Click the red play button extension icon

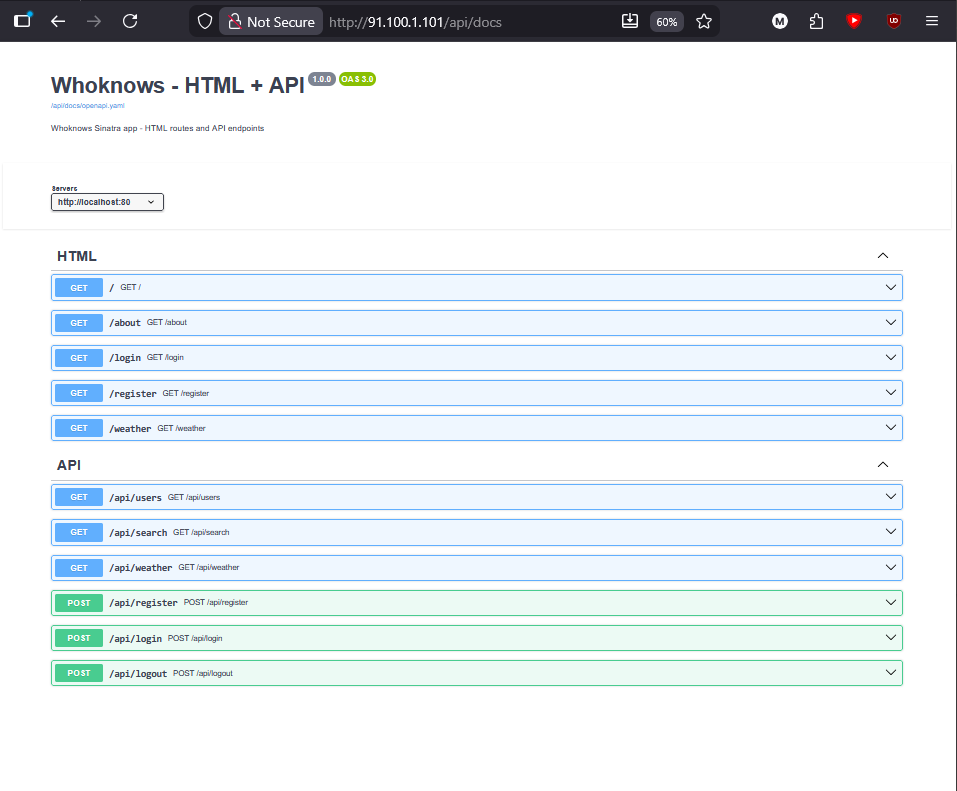tap(854, 21)
